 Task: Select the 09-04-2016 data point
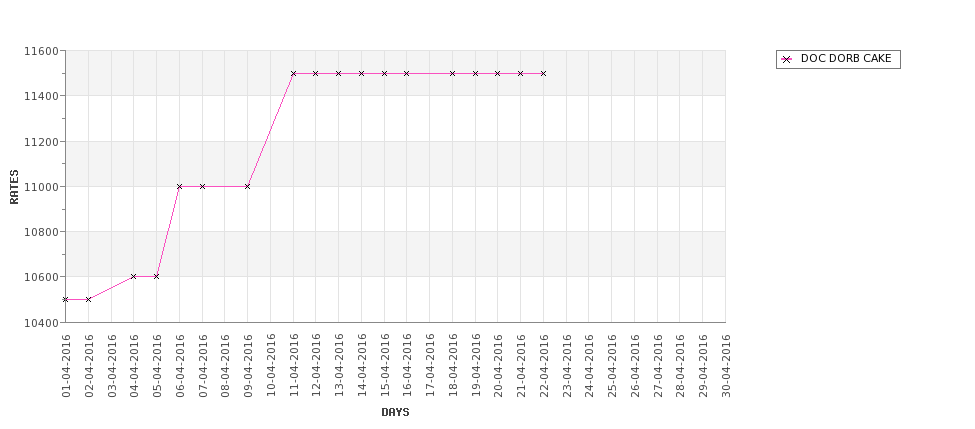coord(247,187)
